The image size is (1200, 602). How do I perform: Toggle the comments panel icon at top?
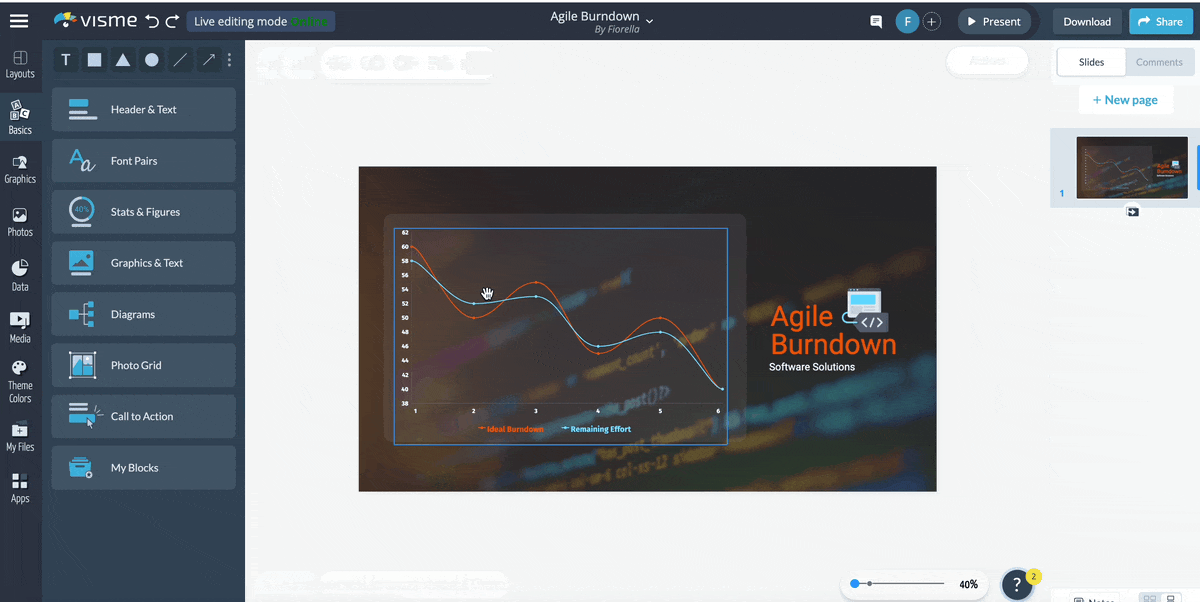point(875,20)
